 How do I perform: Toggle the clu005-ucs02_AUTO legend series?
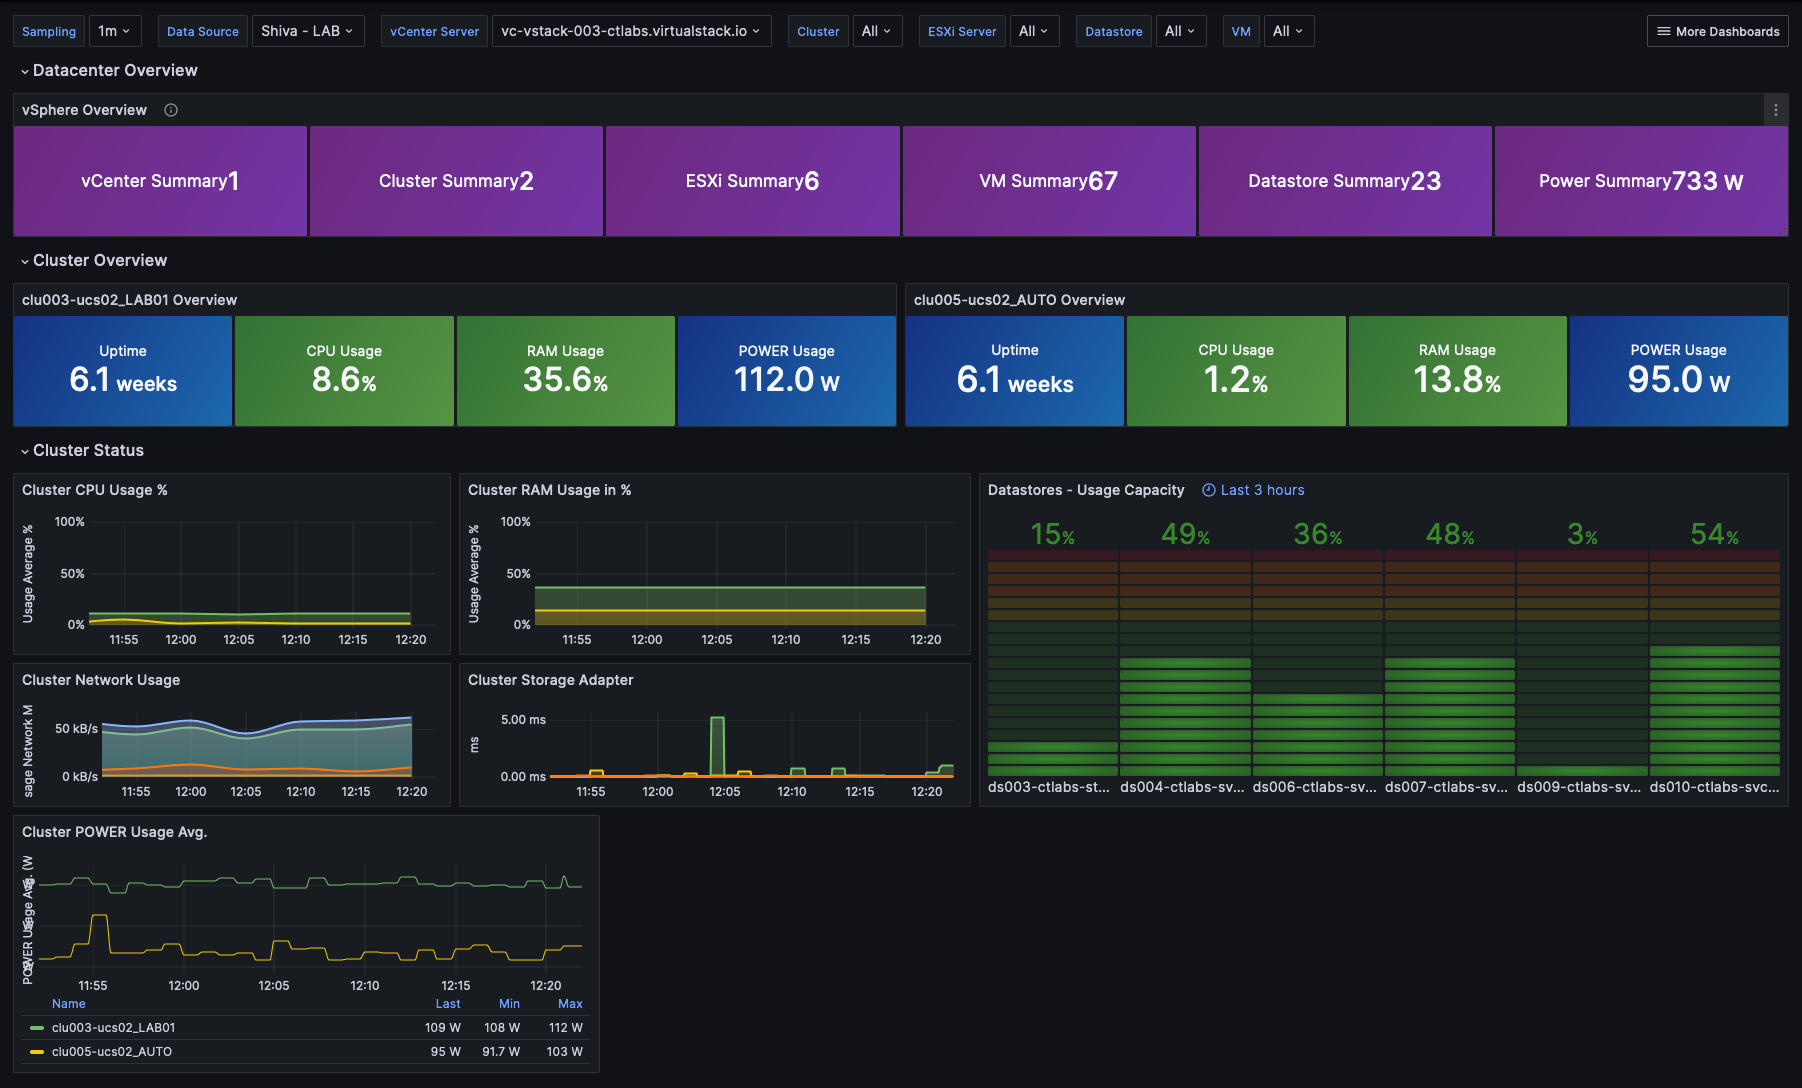click(111, 1051)
